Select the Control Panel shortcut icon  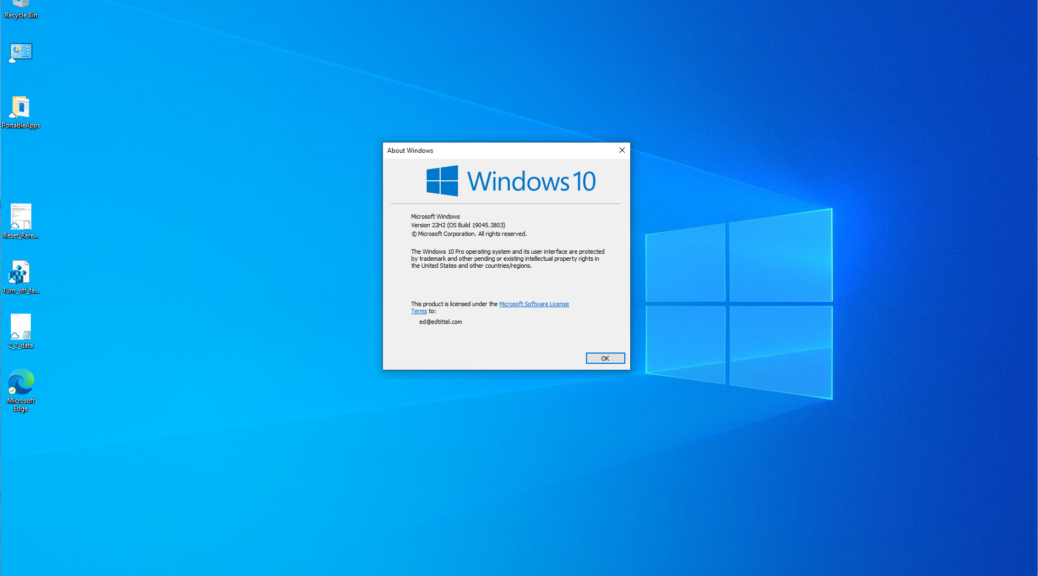click(x=21, y=52)
